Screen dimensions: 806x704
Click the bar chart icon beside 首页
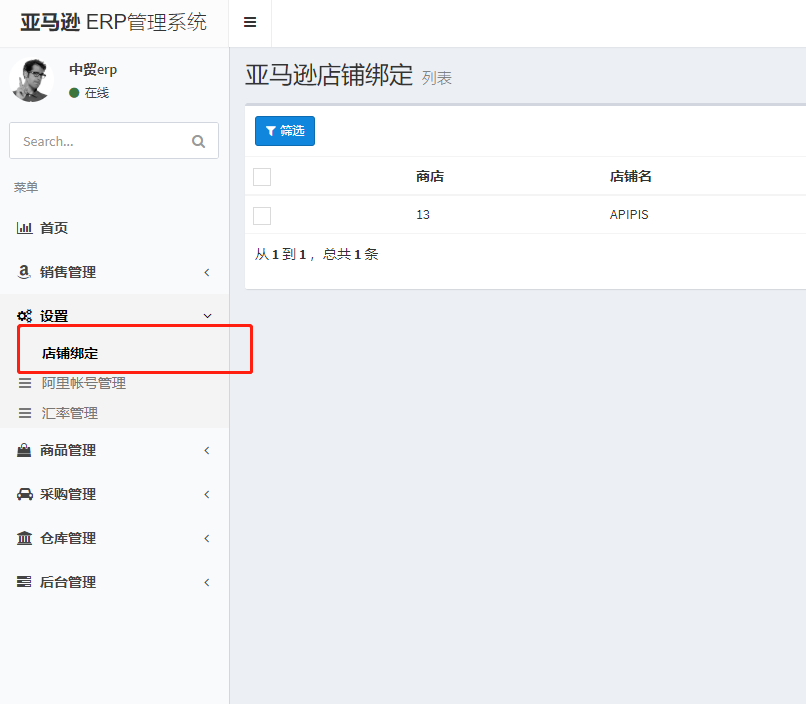tap(24, 228)
